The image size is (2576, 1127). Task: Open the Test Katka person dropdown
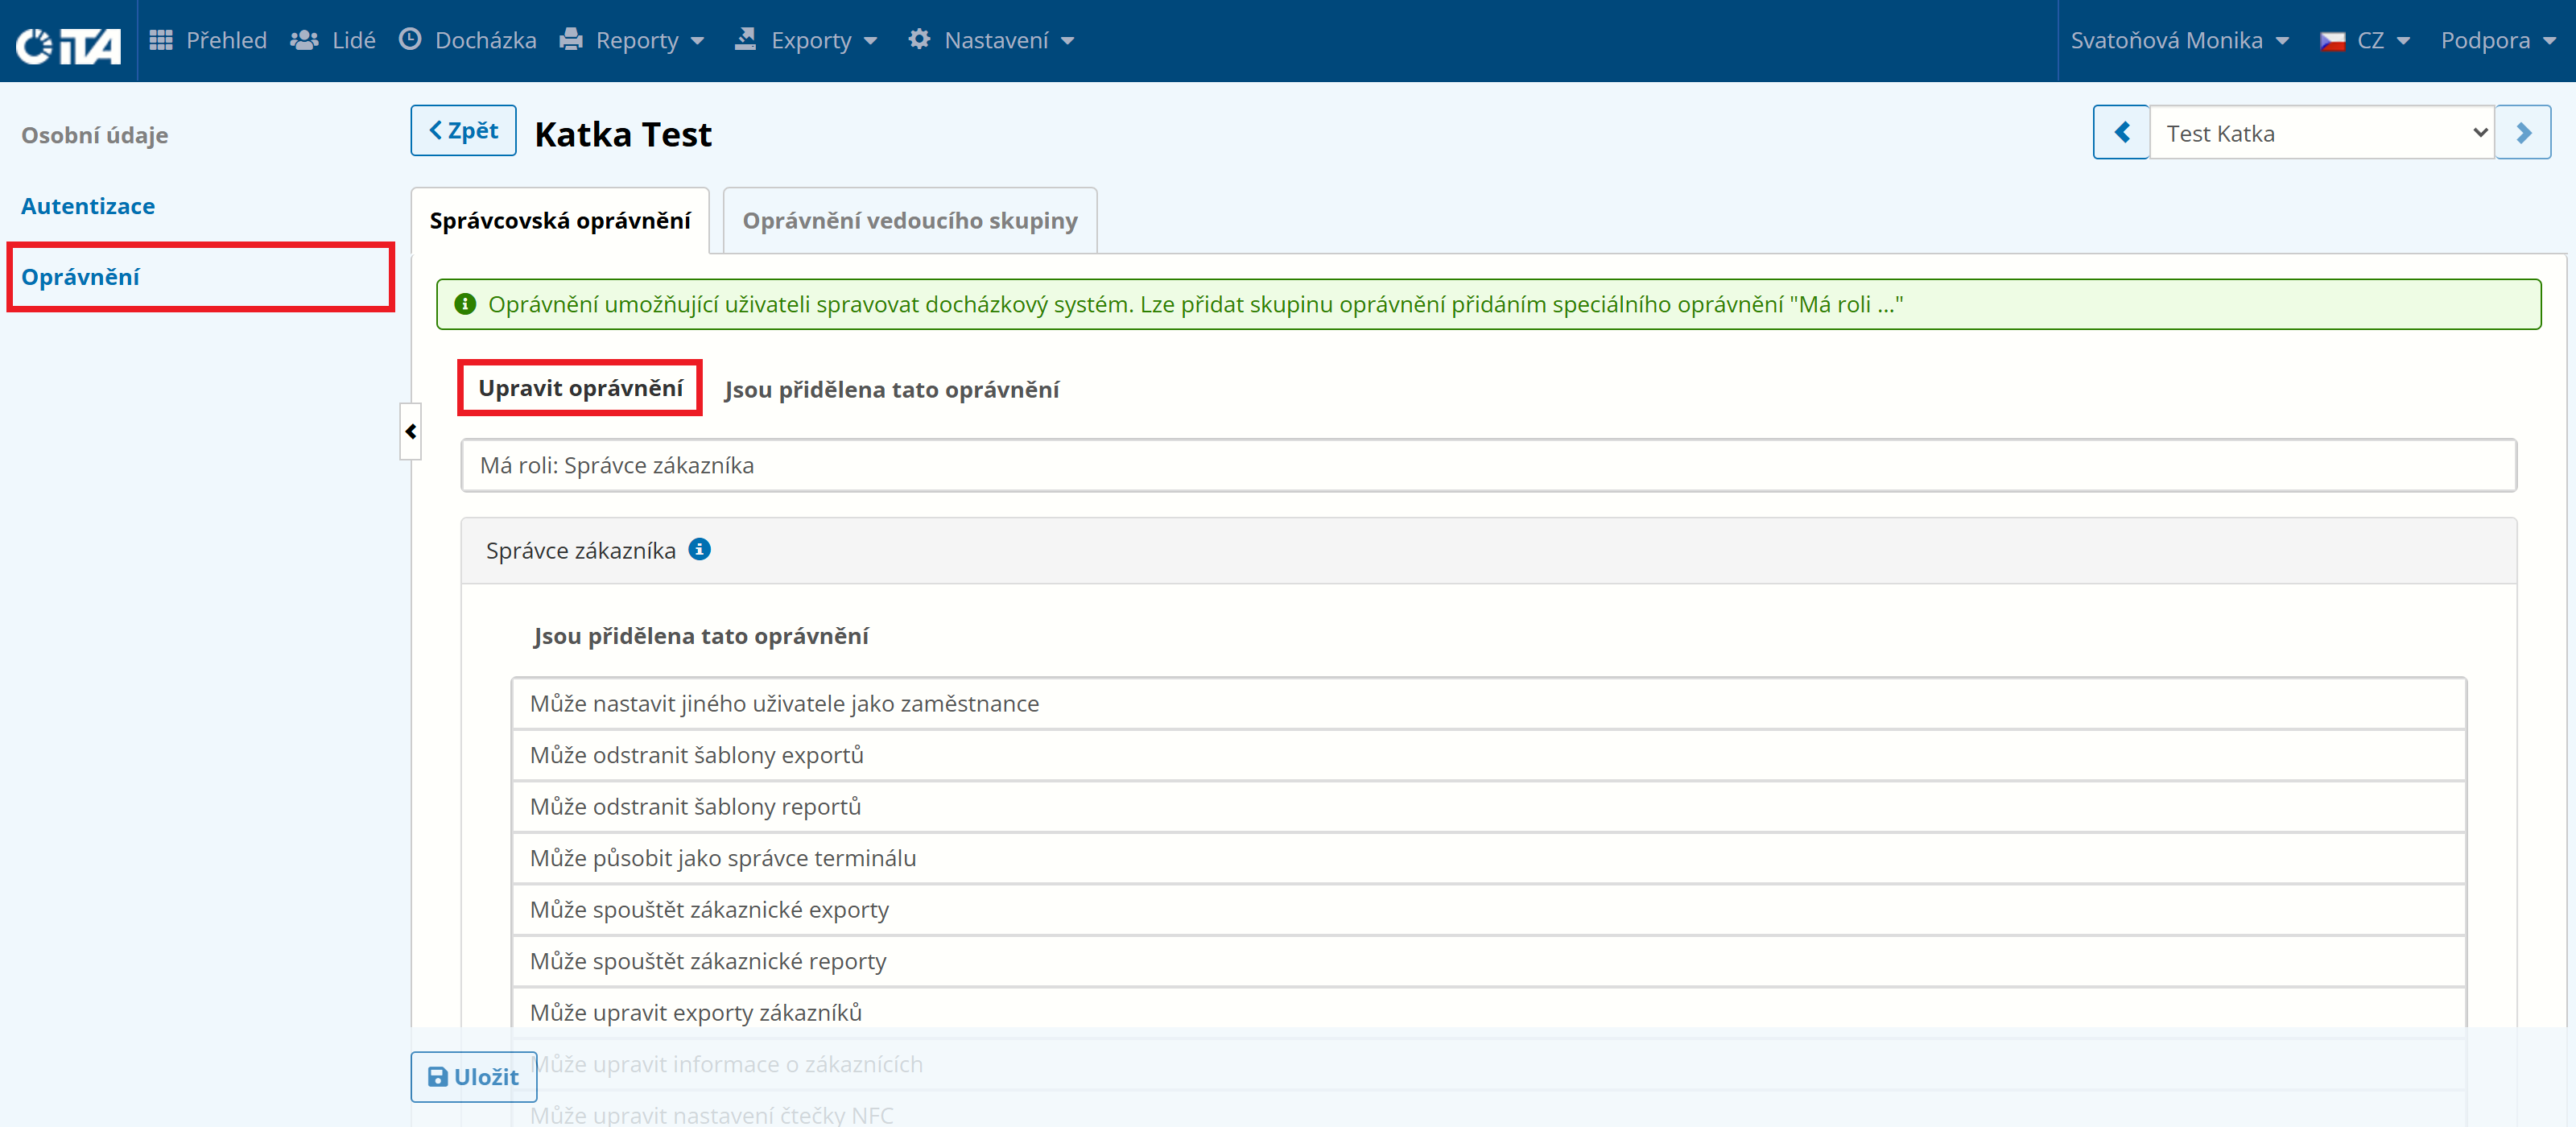pyautogui.click(x=2322, y=133)
